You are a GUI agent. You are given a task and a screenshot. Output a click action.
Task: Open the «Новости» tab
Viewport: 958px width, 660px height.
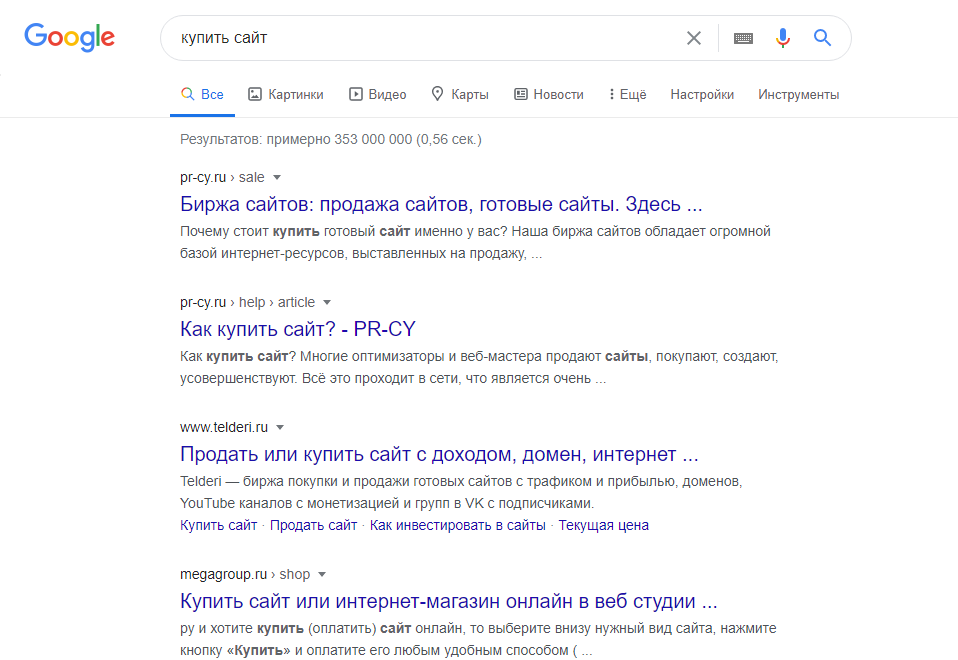[549, 95]
